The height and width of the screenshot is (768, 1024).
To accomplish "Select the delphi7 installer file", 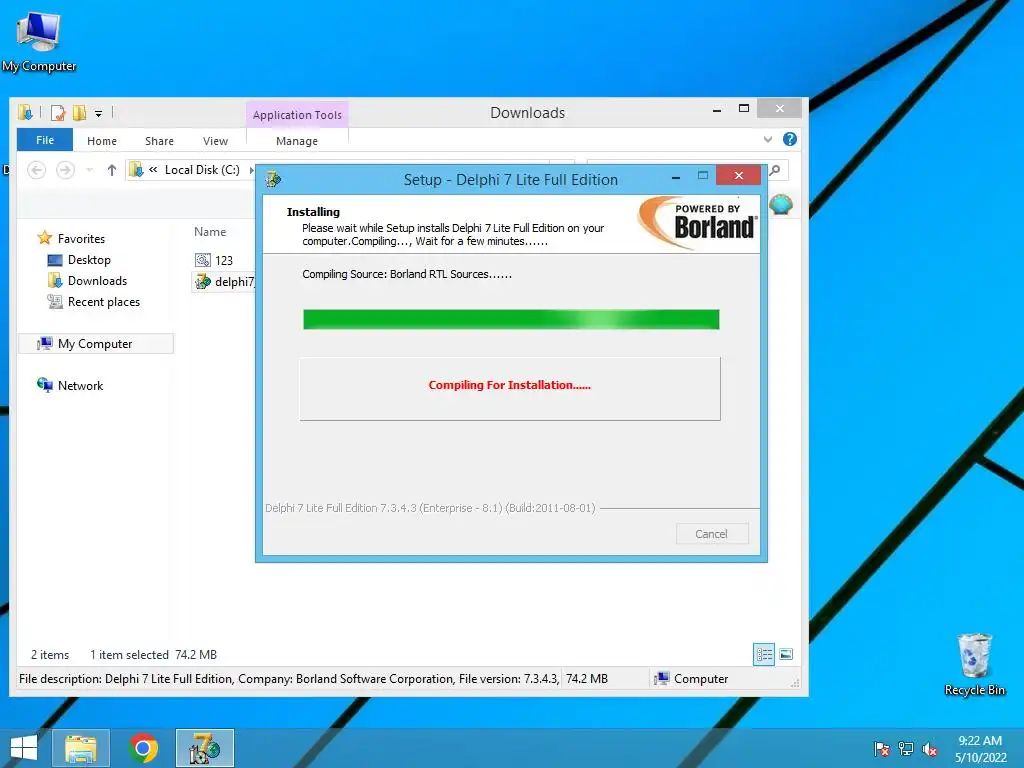I will (x=224, y=281).
